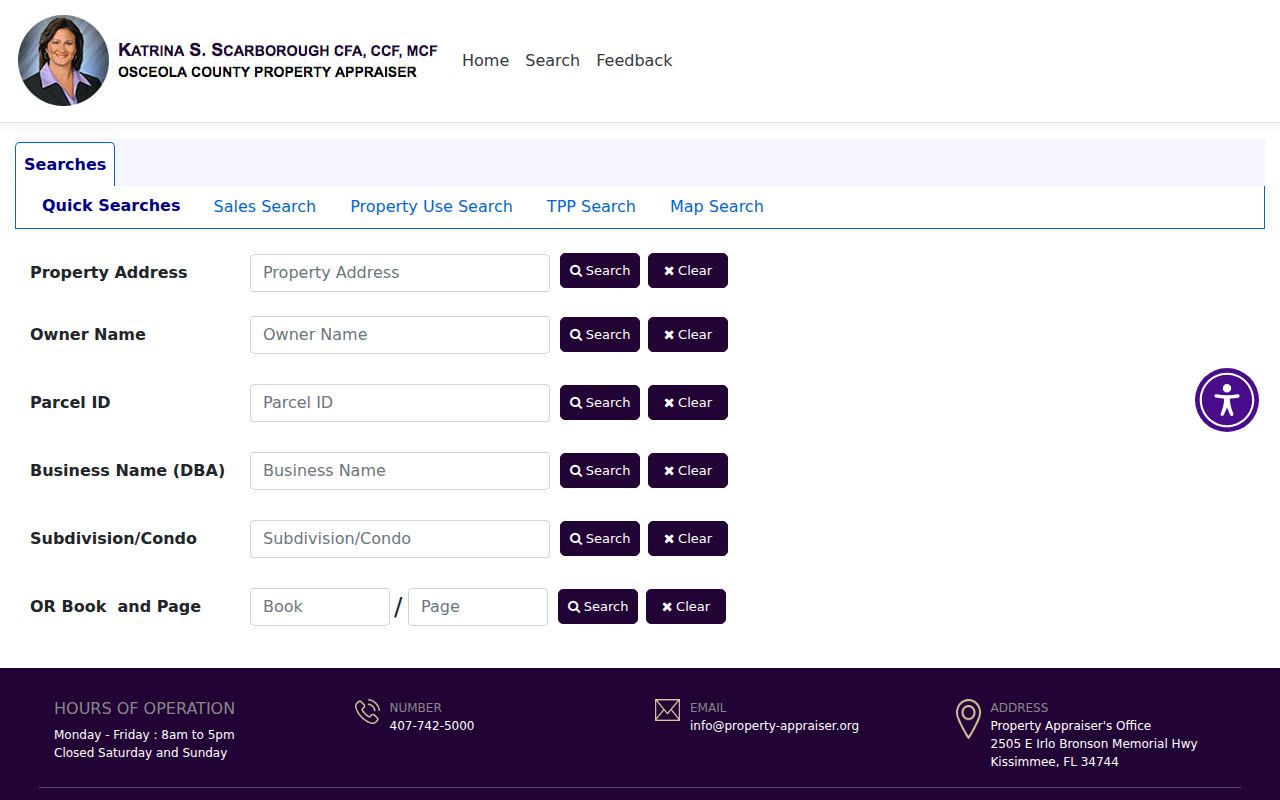1280x800 pixels.
Task: Focus the Subdivision/Condo input field
Action: point(400,538)
